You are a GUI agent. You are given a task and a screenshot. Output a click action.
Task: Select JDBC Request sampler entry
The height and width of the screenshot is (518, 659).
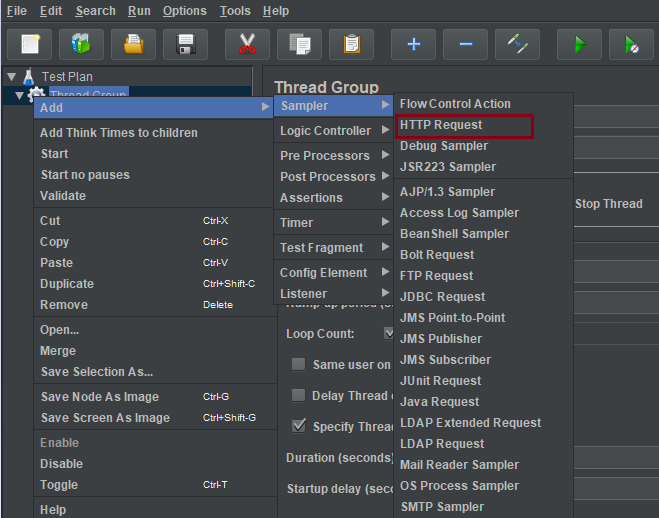pyautogui.click(x=442, y=297)
